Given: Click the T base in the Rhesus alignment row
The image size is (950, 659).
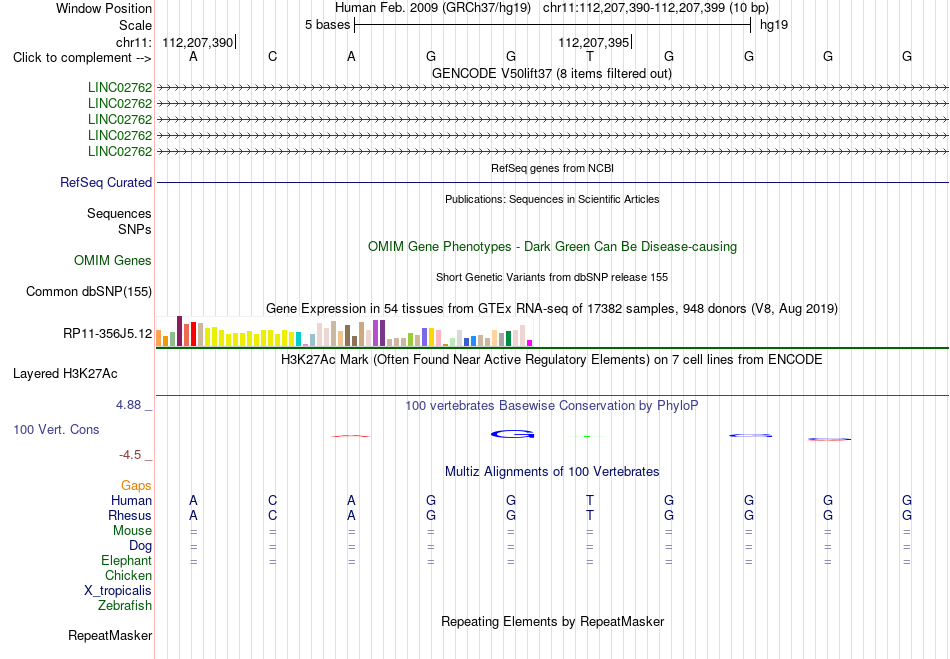Looking at the screenshot, I should click(590, 515).
